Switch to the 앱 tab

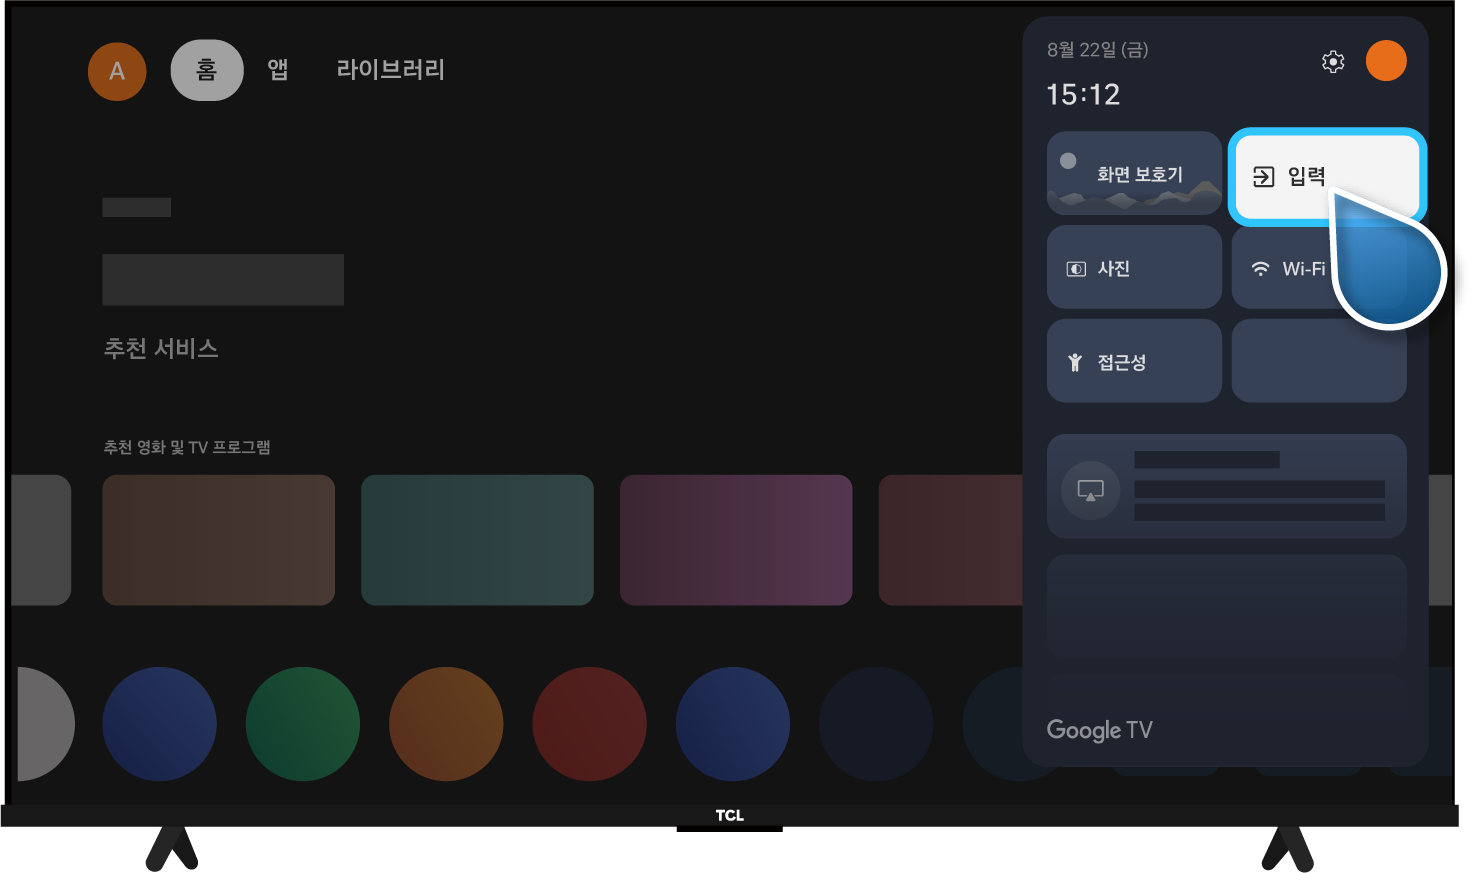278,70
